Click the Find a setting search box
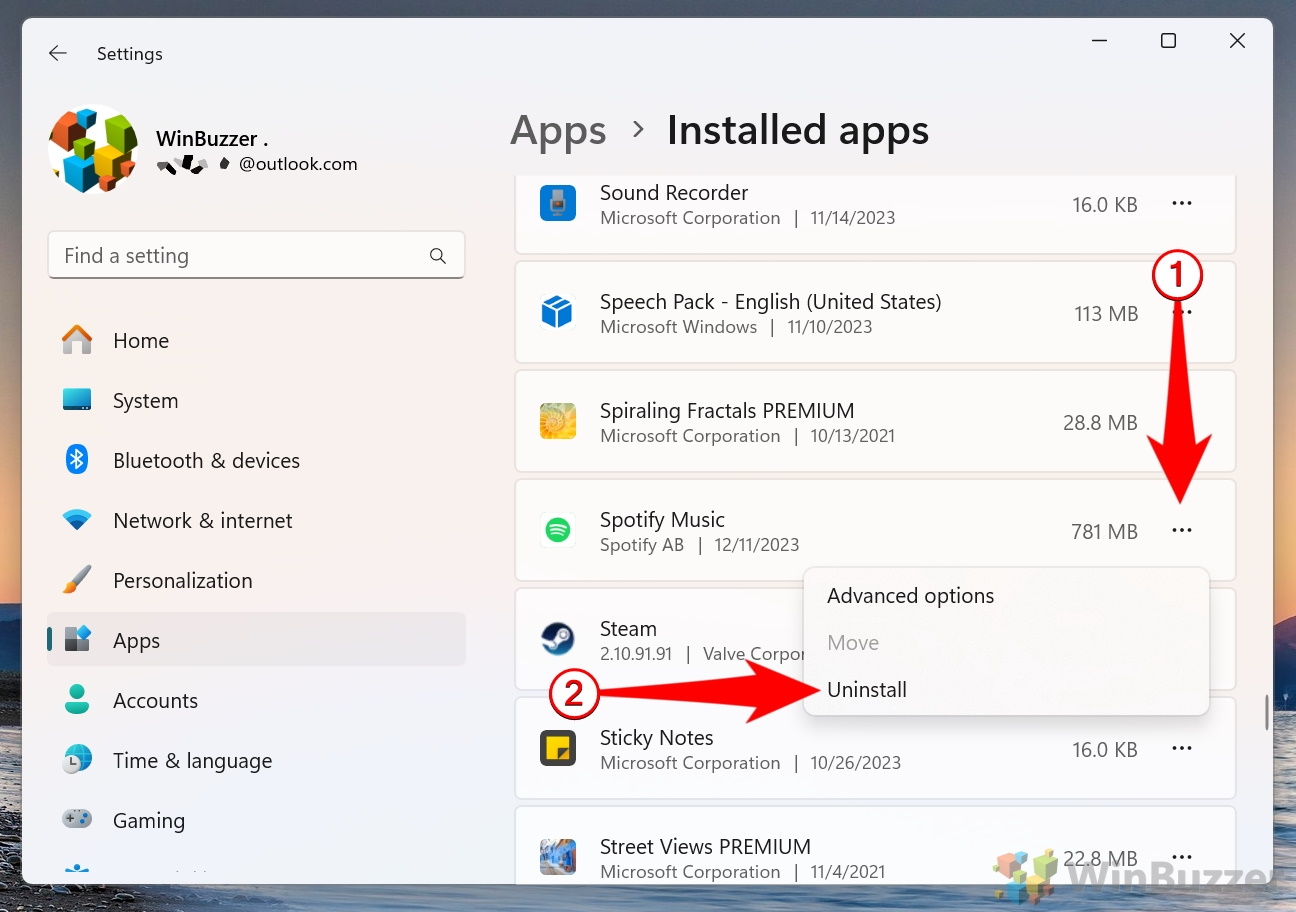The height and width of the screenshot is (912, 1296). point(256,256)
